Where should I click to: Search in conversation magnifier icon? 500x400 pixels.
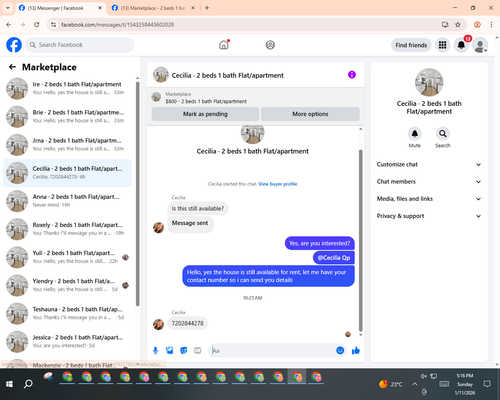point(443,134)
